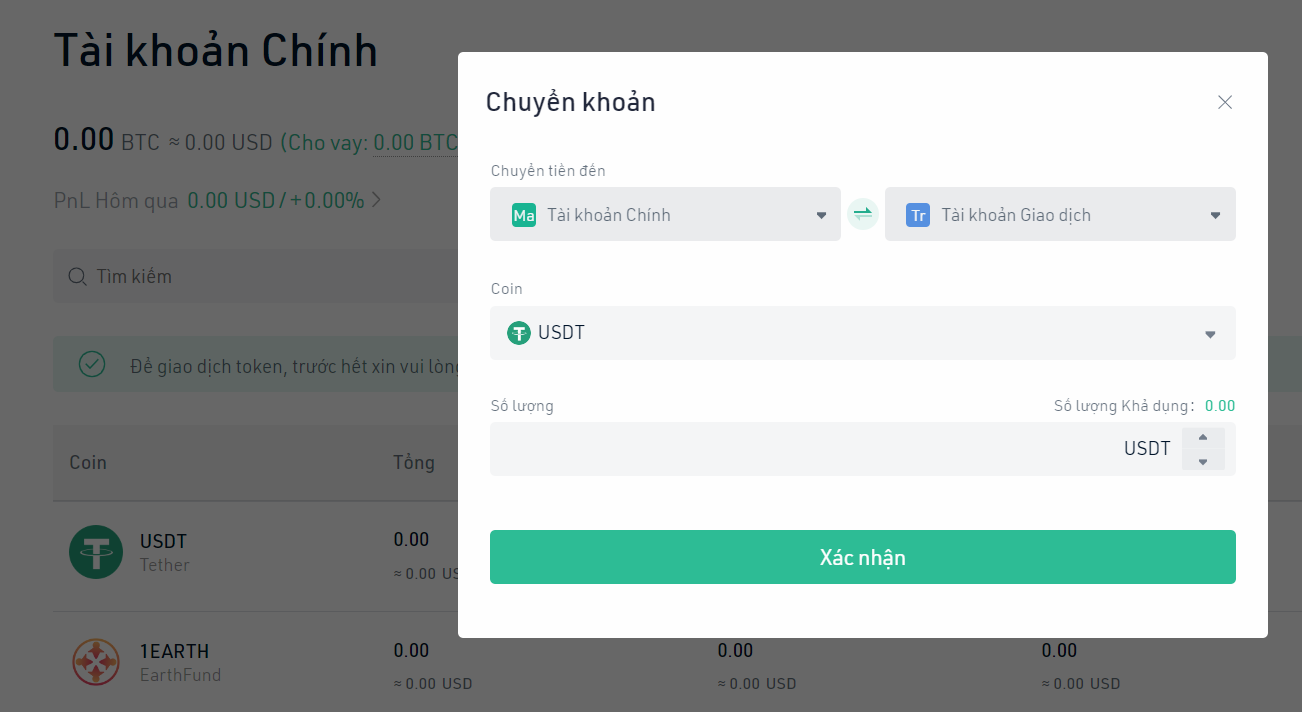Viewport: 1302px width, 712px height.
Task: Click the green Ma account badge icon
Action: coord(524,215)
